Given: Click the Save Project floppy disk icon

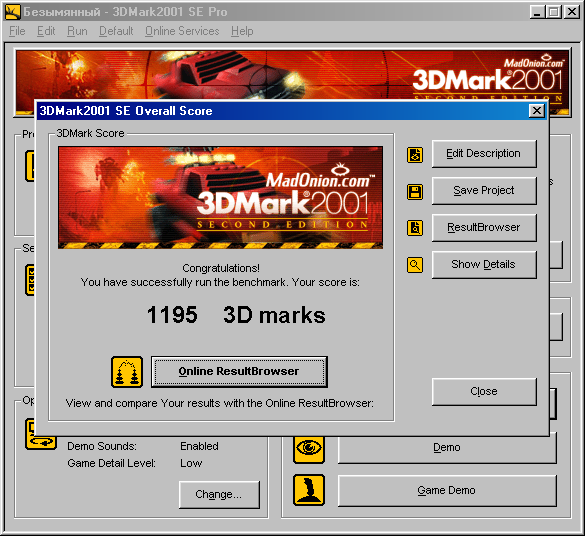Looking at the screenshot, I should pyautogui.click(x=414, y=192).
